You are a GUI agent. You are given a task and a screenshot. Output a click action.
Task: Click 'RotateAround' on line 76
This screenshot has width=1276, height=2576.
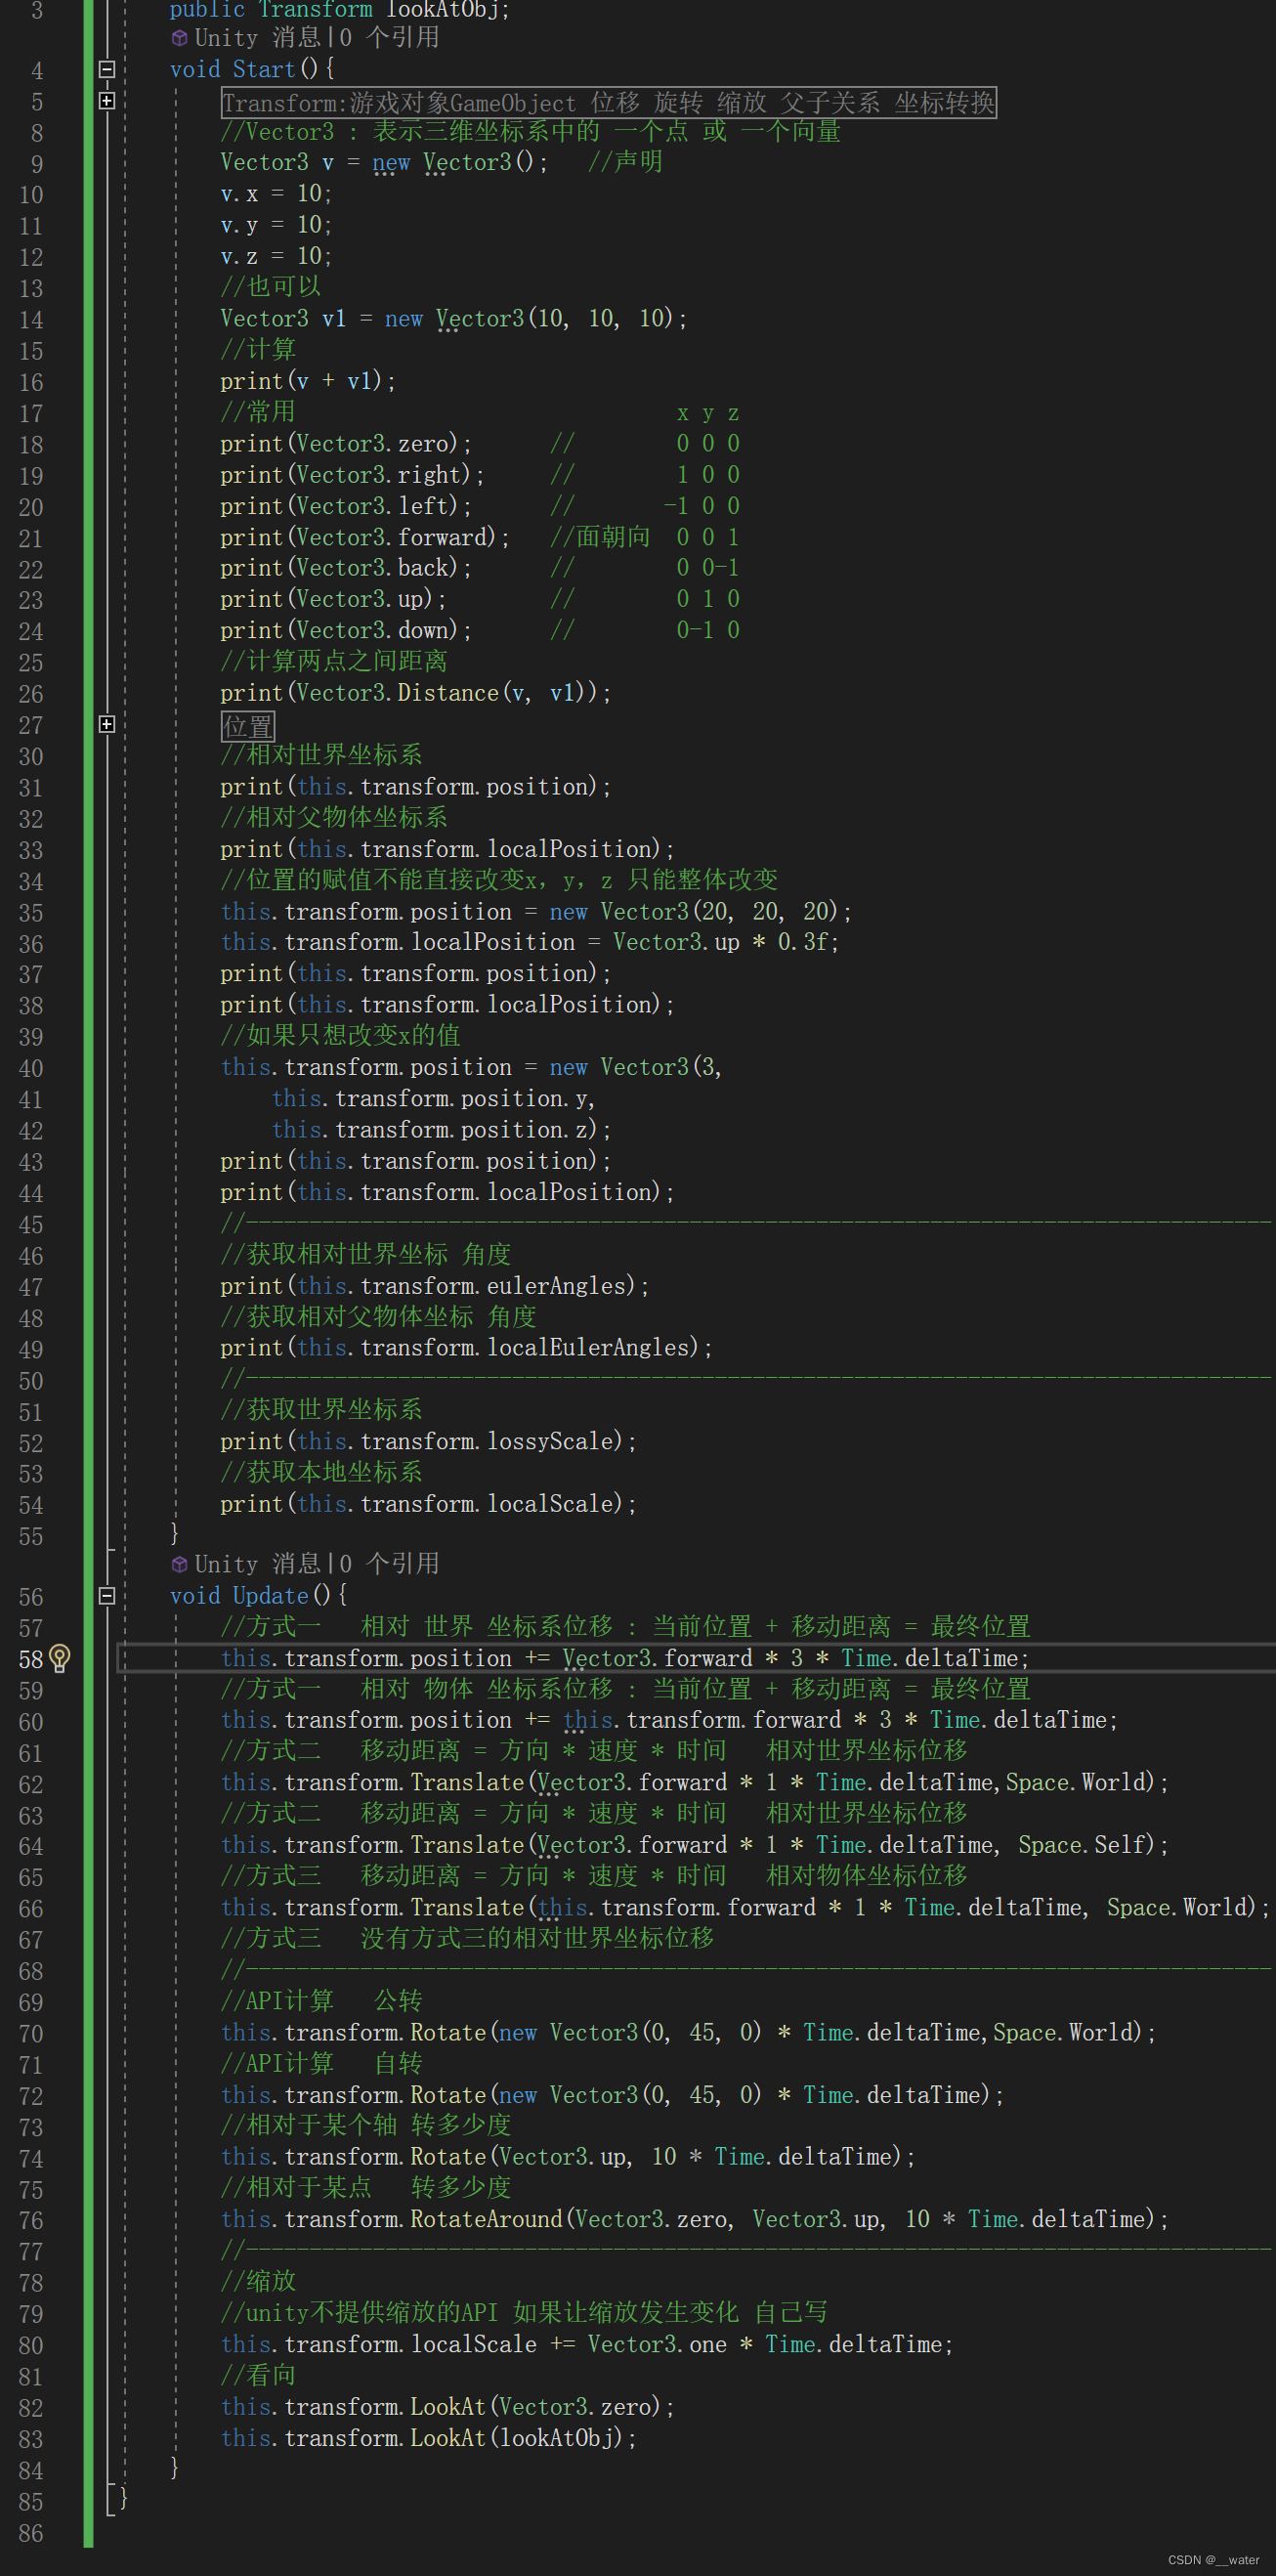coord(487,2219)
